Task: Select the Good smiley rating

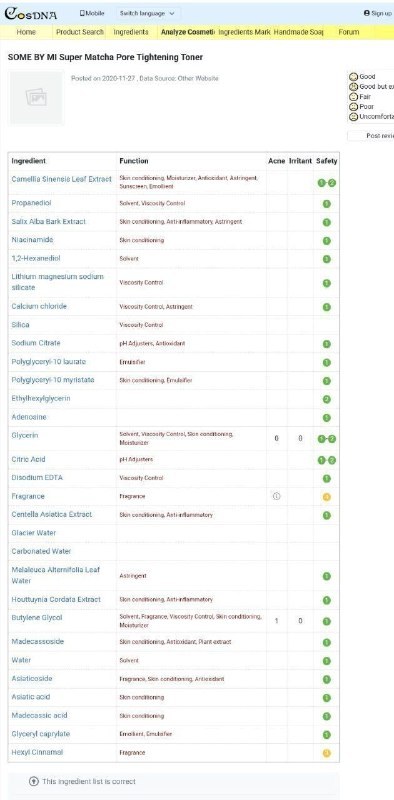Action: [x=353, y=77]
